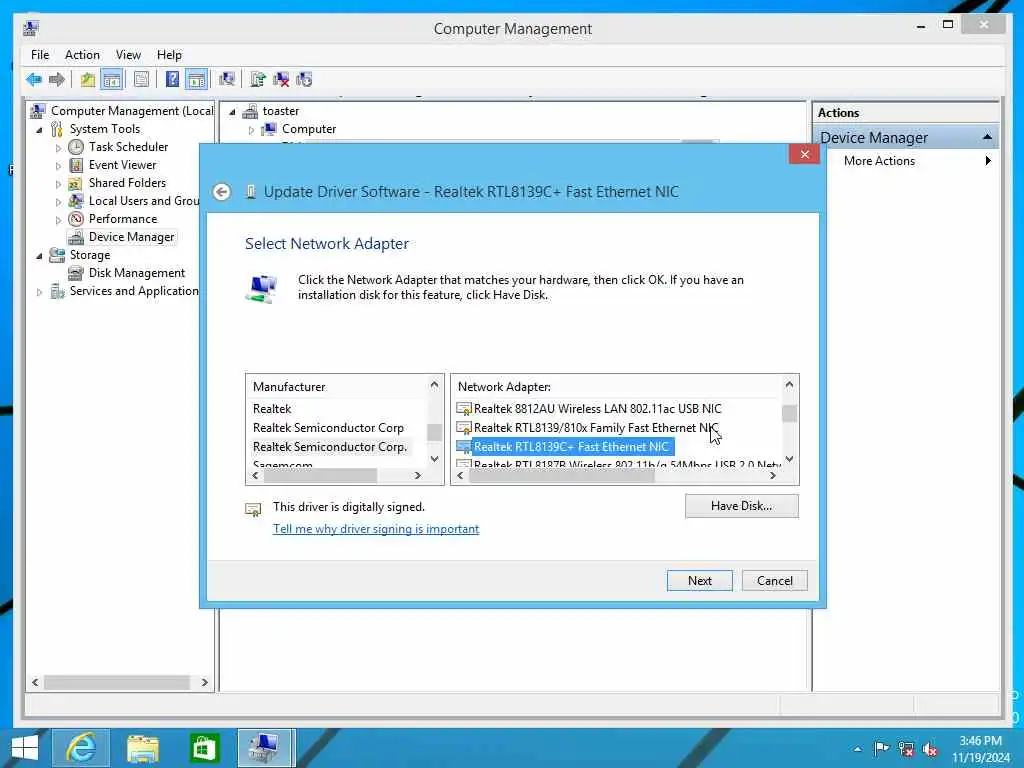Click the Windows Start button
The image size is (1024, 768).
[x=25, y=748]
